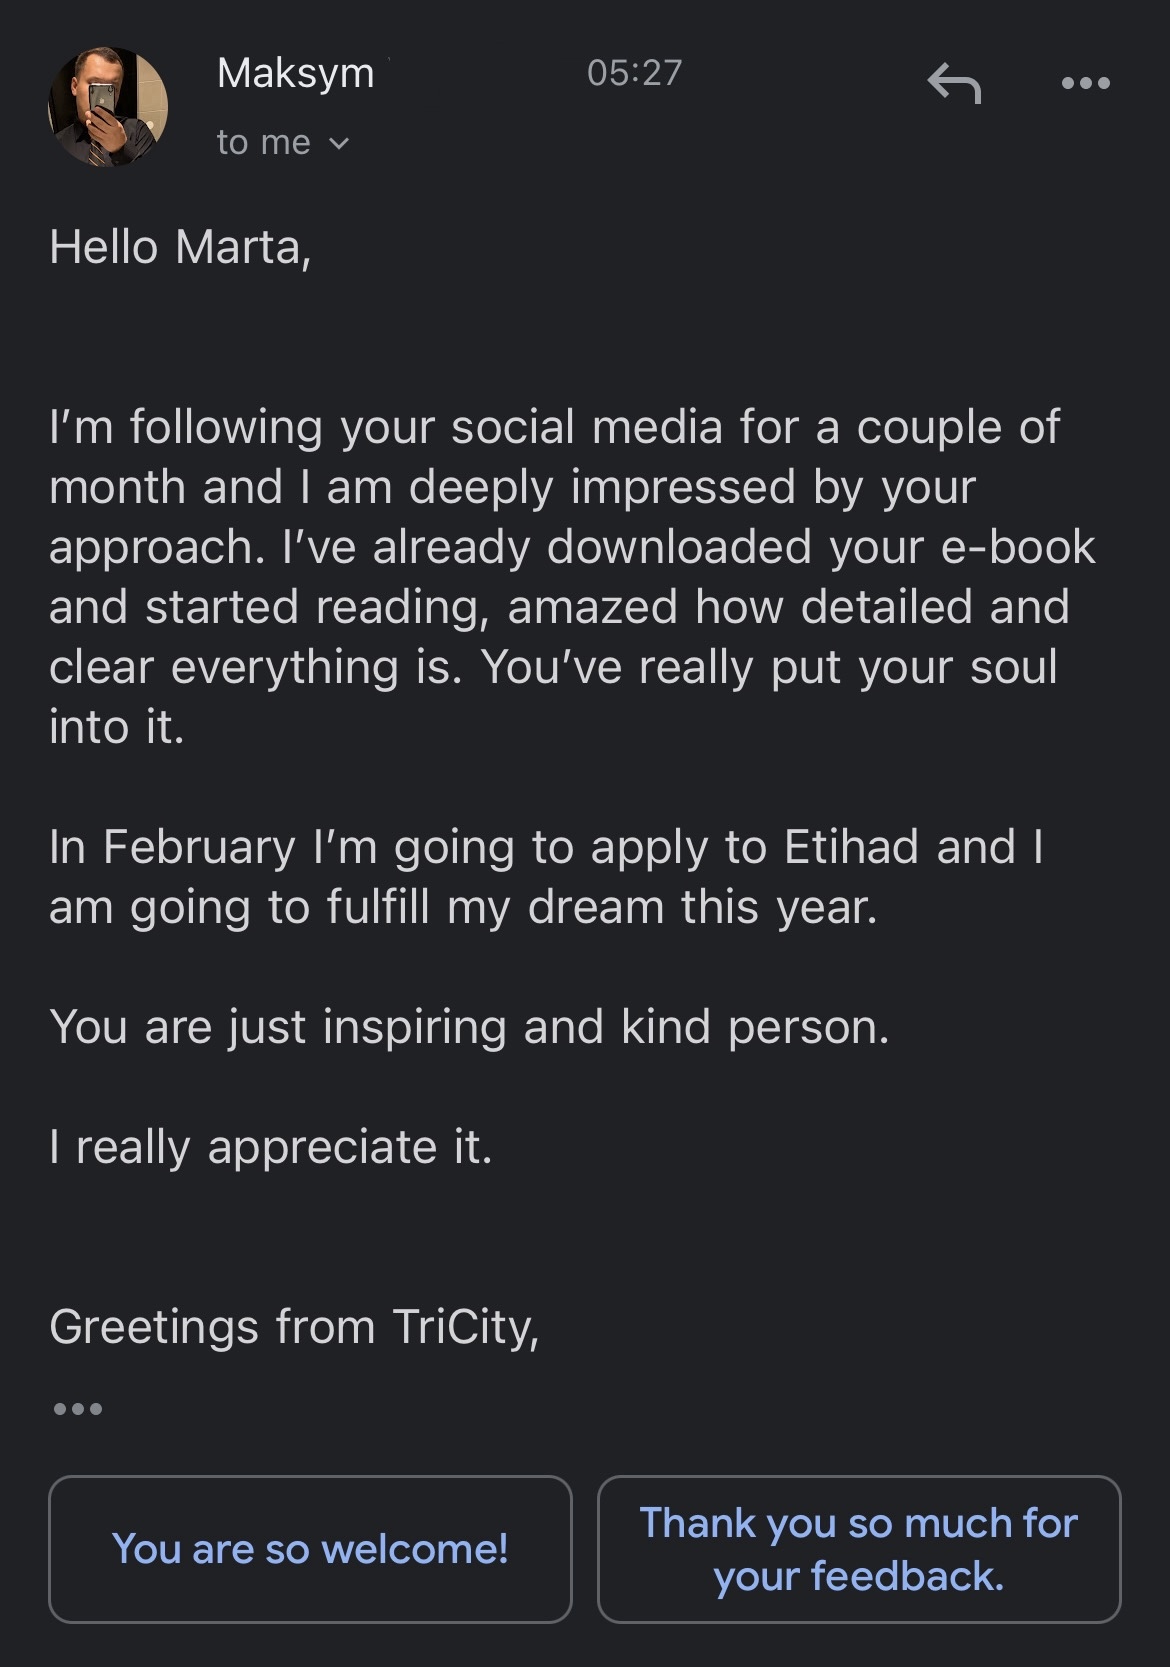
Task: Expand recipient details chevron beside "to me"
Action: point(339,144)
